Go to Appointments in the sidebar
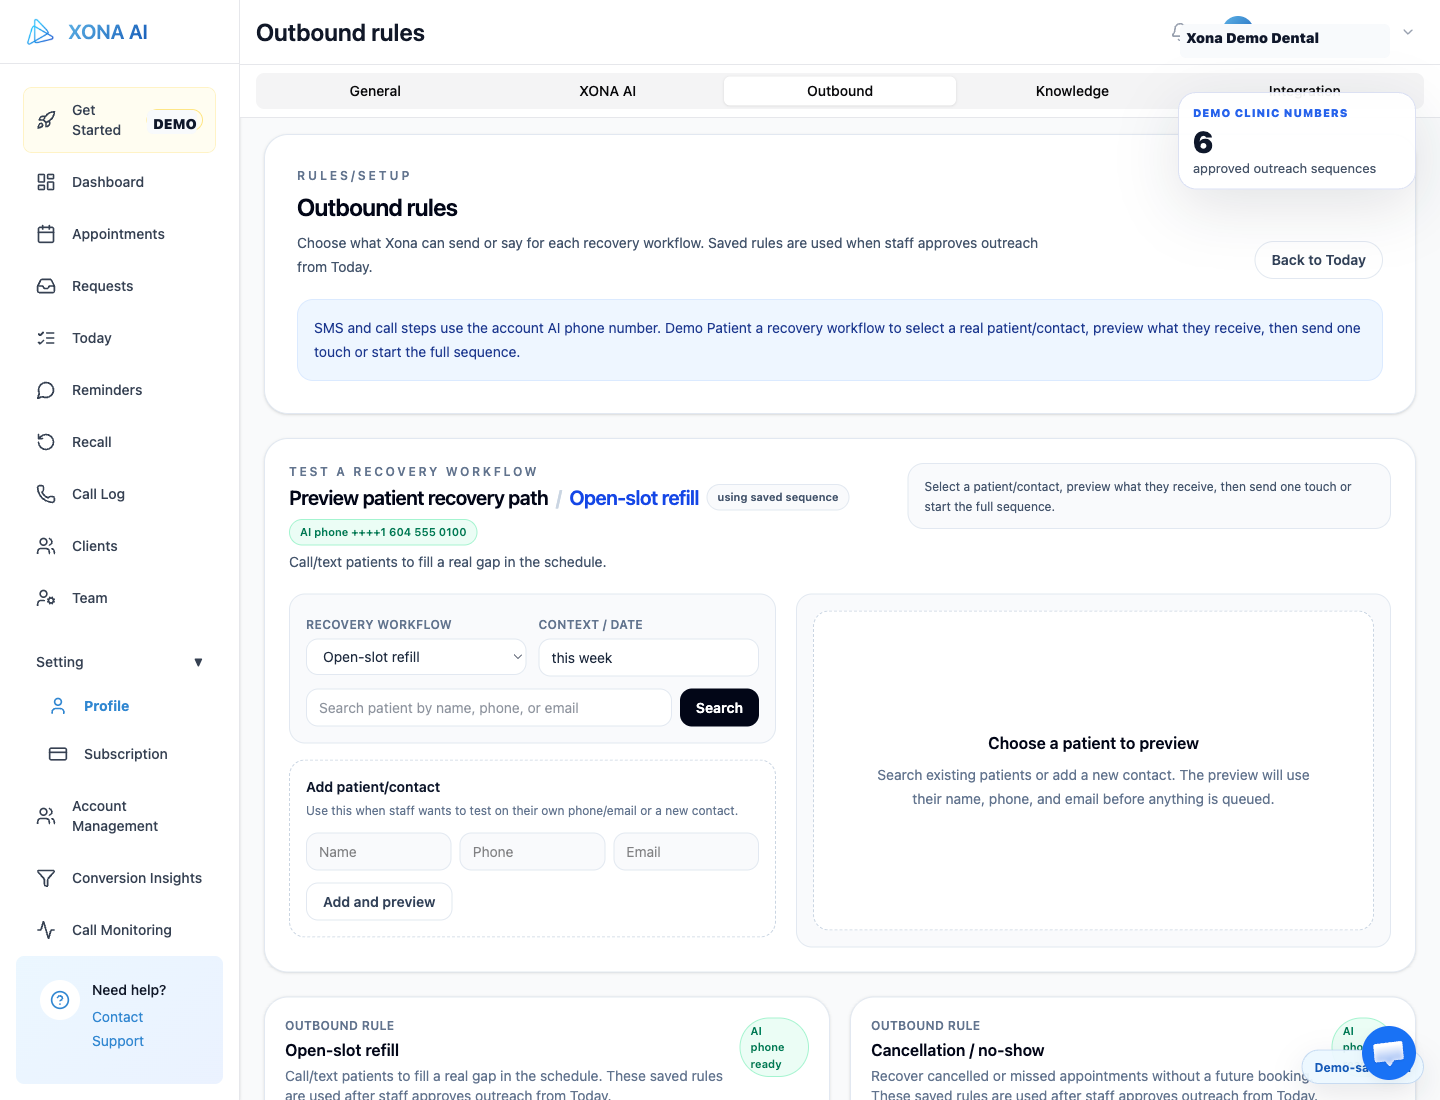1440x1100 pixels. tap(120, 234)
